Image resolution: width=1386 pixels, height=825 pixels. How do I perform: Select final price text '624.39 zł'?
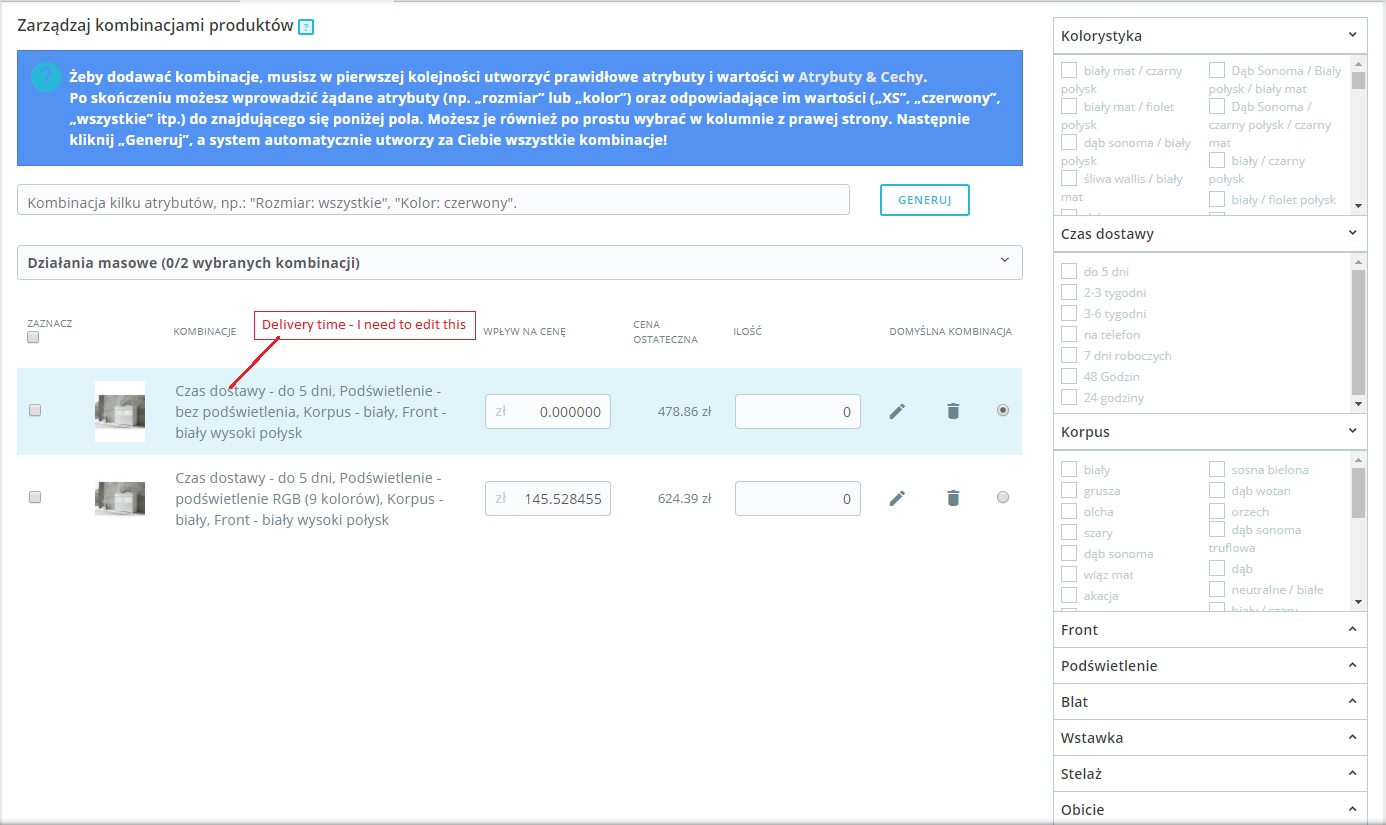click(684, 498)
